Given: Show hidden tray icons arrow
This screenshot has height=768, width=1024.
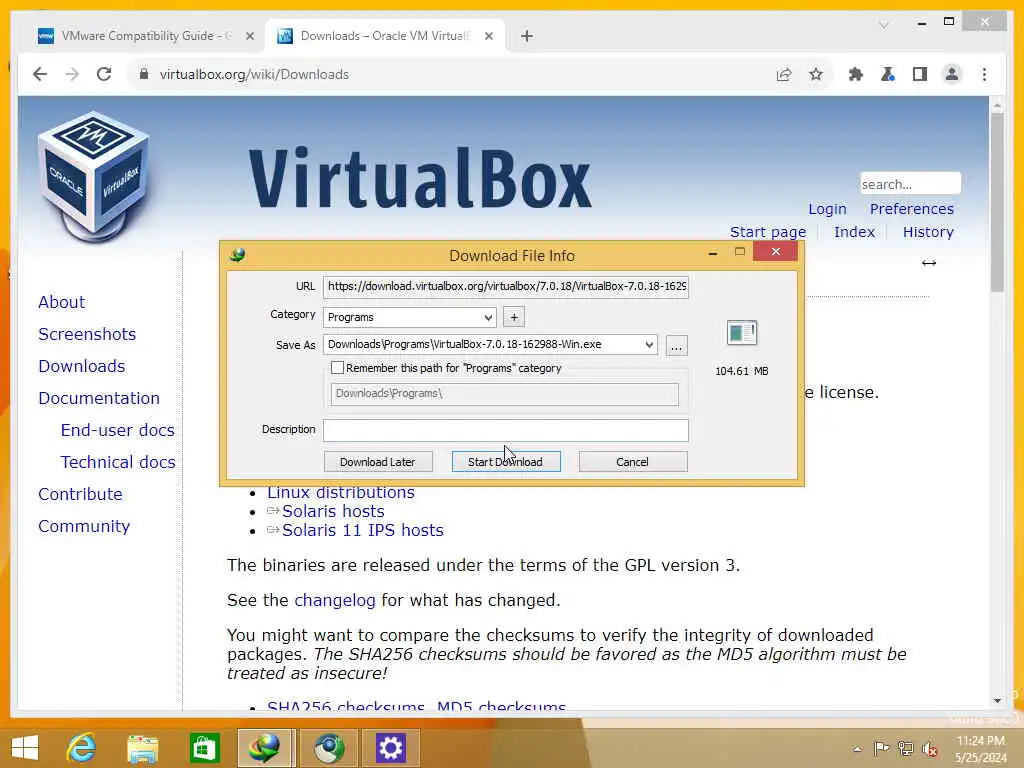Looking at the screenshot, I should point(857,748).
